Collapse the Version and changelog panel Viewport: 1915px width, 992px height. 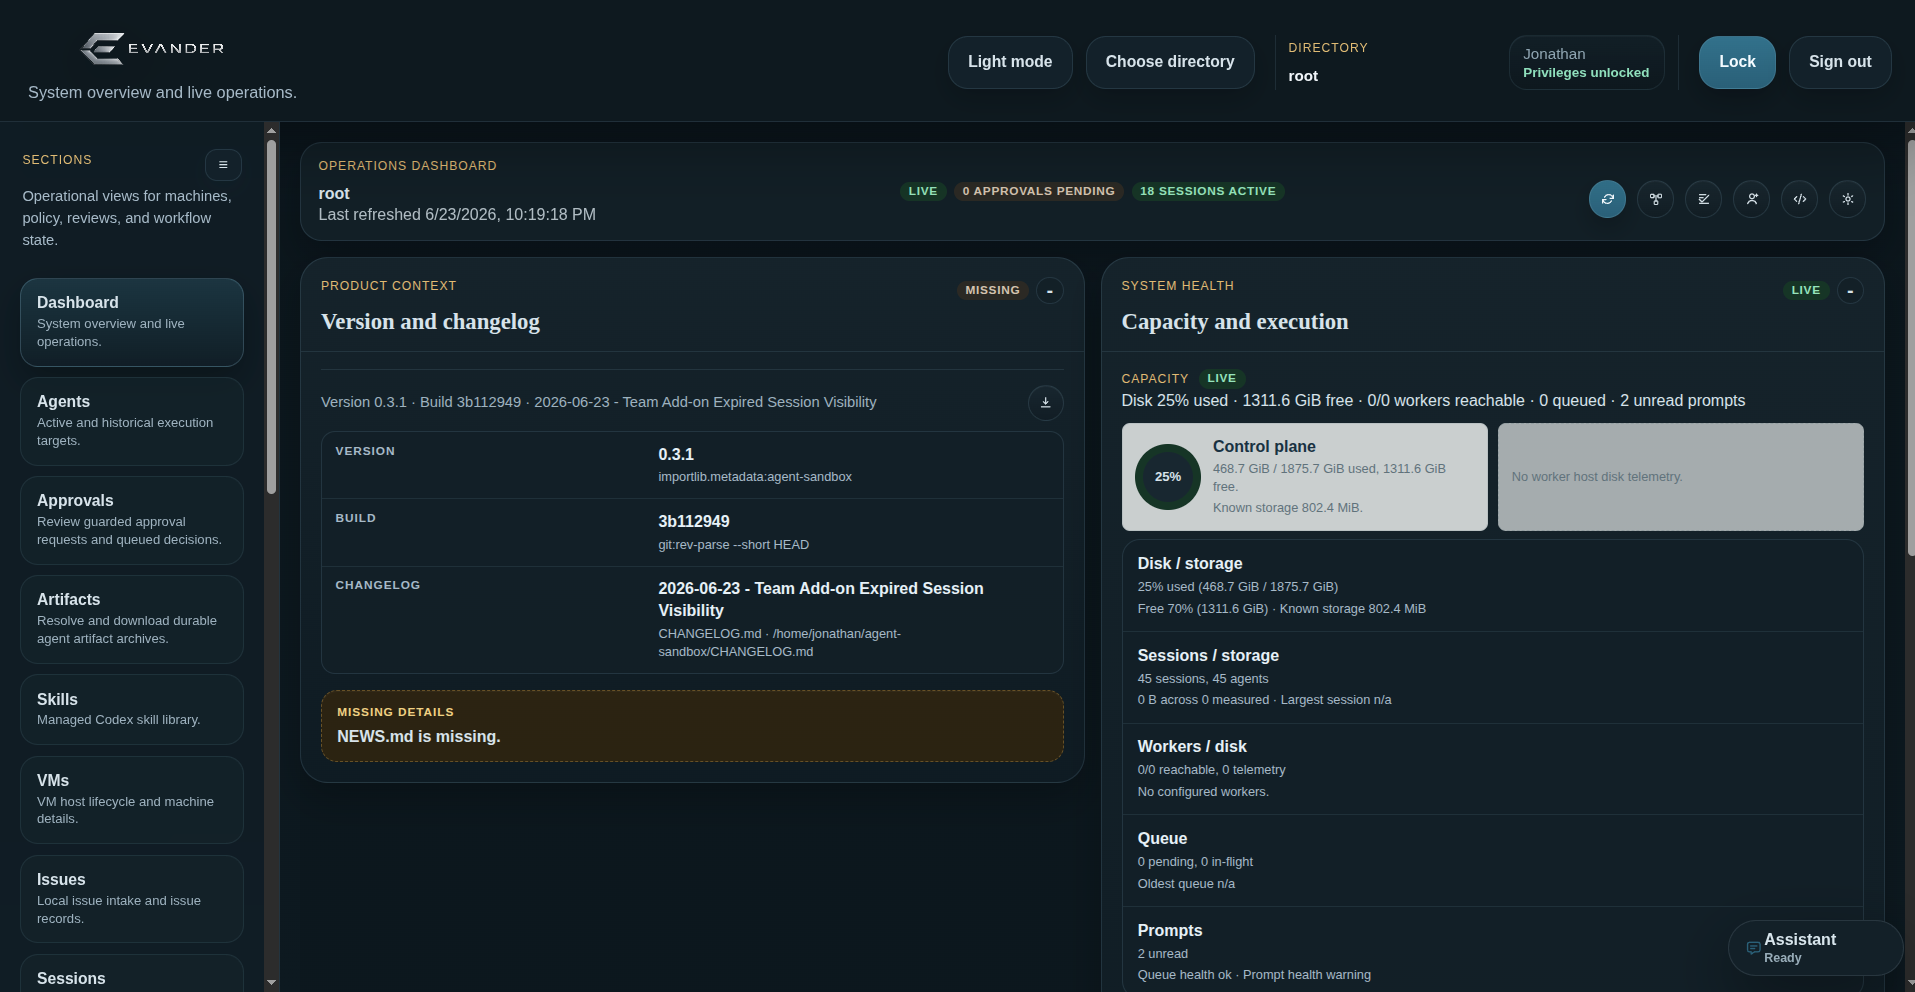tap(1049, 291)
